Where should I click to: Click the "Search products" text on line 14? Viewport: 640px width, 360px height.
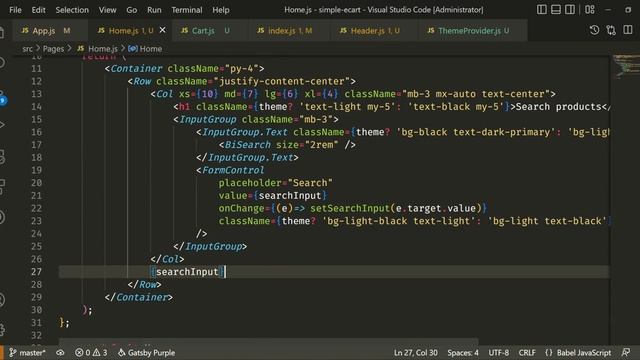558,107
